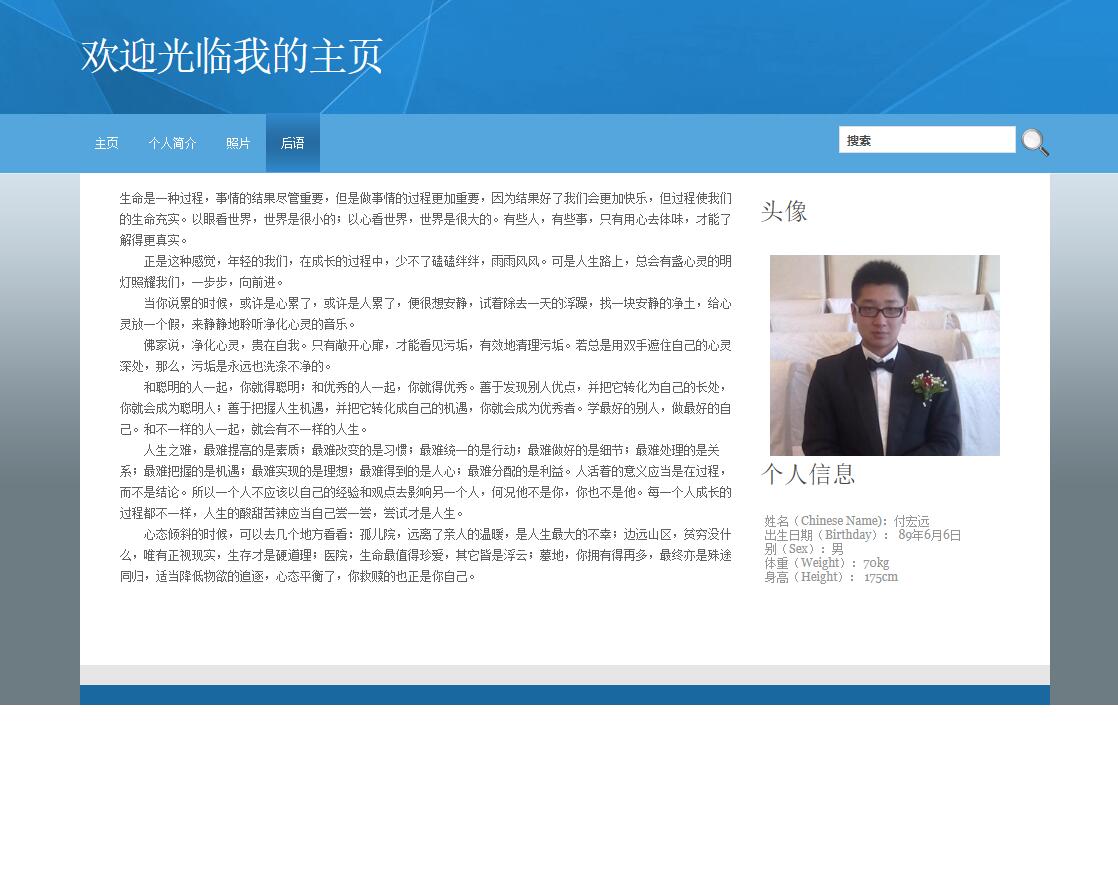The height and width of the screenshot is (869, 1118).
Task: Click the paragraph starting with 人生之难
Action: [x=425, y=481]
